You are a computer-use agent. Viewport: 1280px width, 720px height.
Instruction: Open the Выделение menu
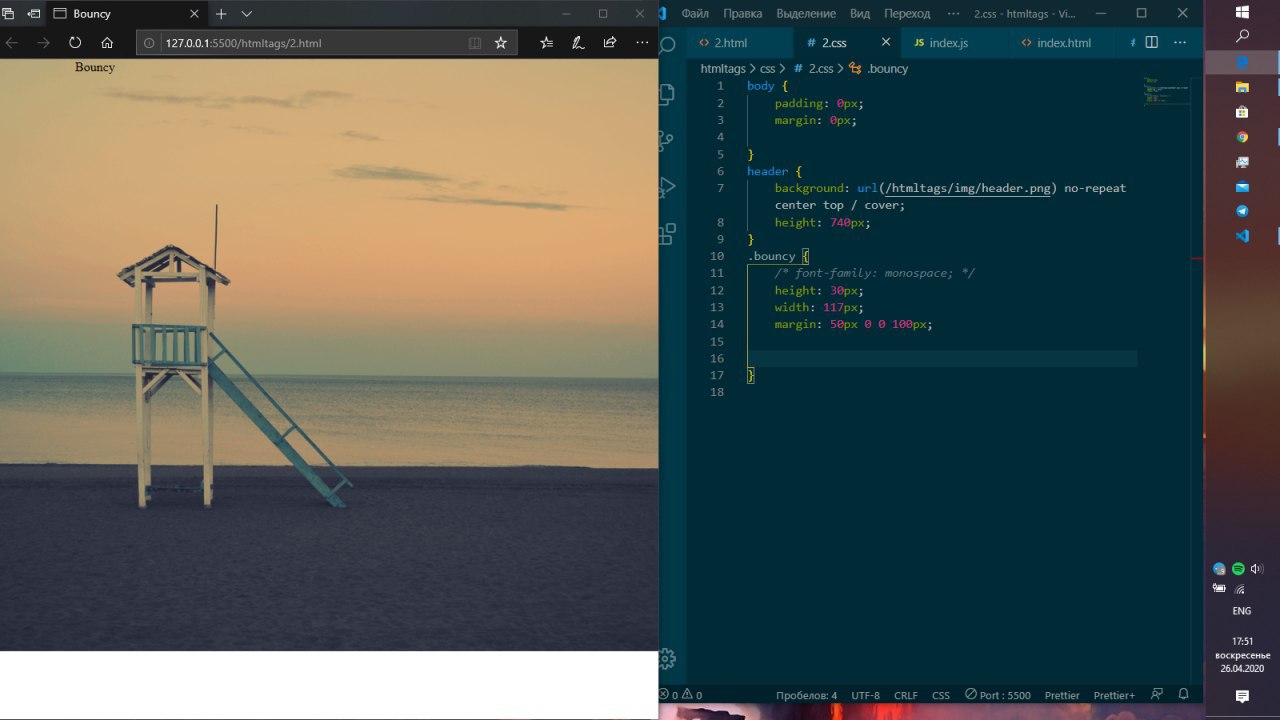[806, 14]
